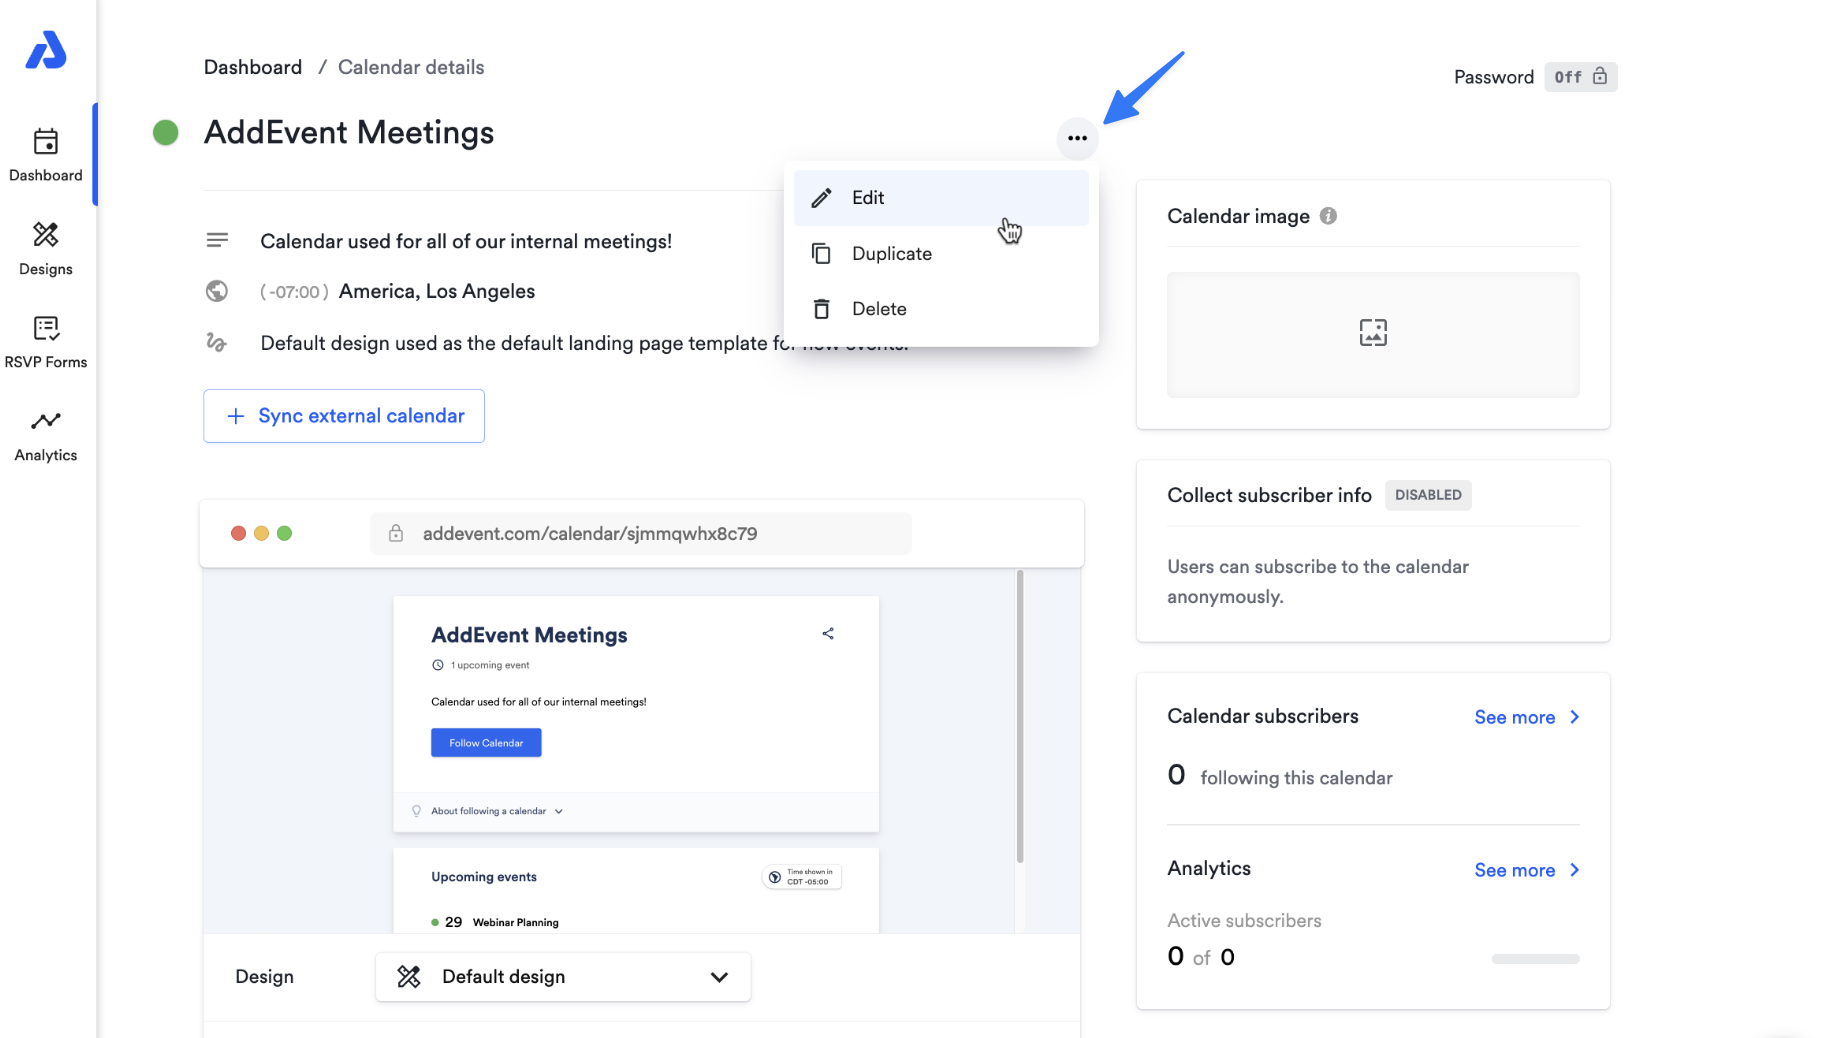Click the Follow Calendar button in preview

[486, 743]
